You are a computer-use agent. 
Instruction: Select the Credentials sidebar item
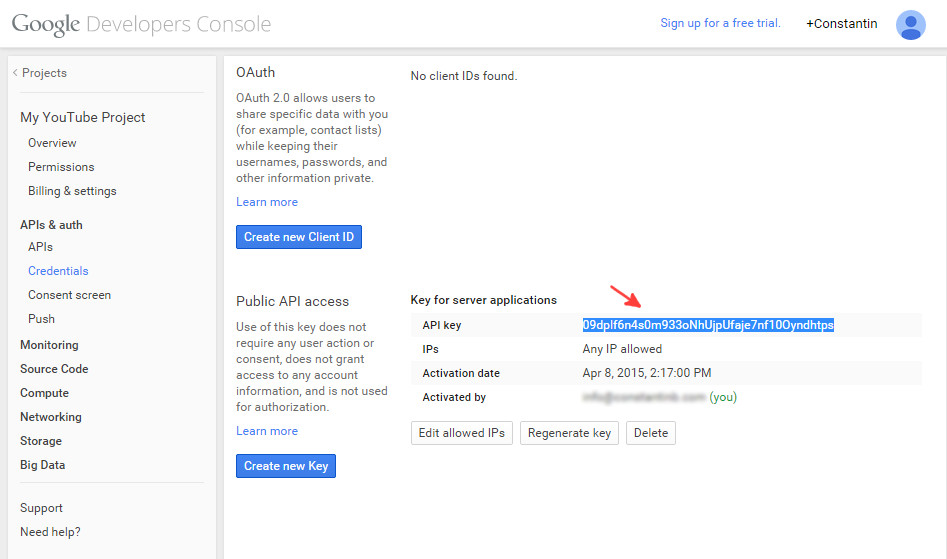pyautogui.click(x=58, y=271)
